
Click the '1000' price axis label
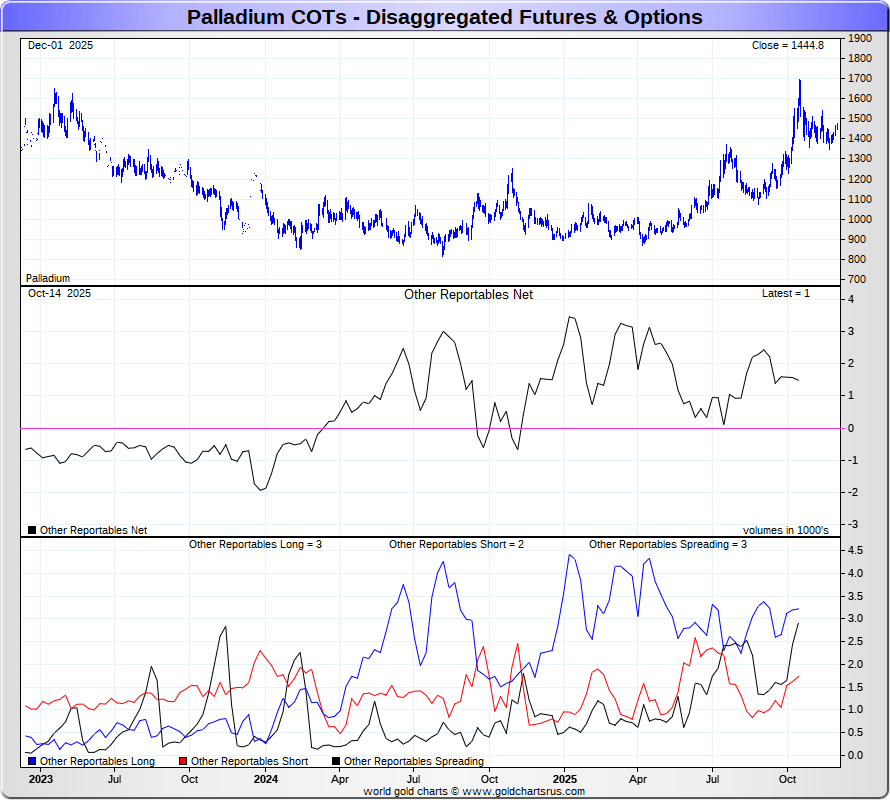coord(860,219)
